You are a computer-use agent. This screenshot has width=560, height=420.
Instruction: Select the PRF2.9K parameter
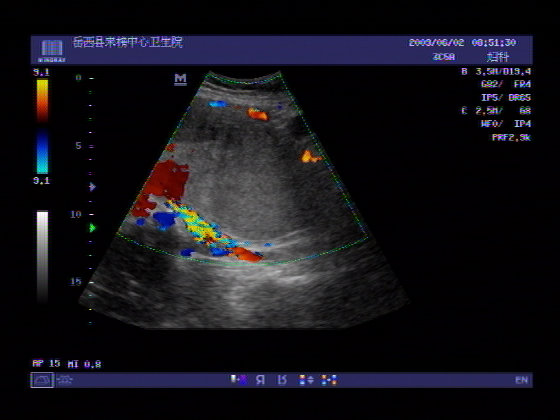(x=511, y=138)
